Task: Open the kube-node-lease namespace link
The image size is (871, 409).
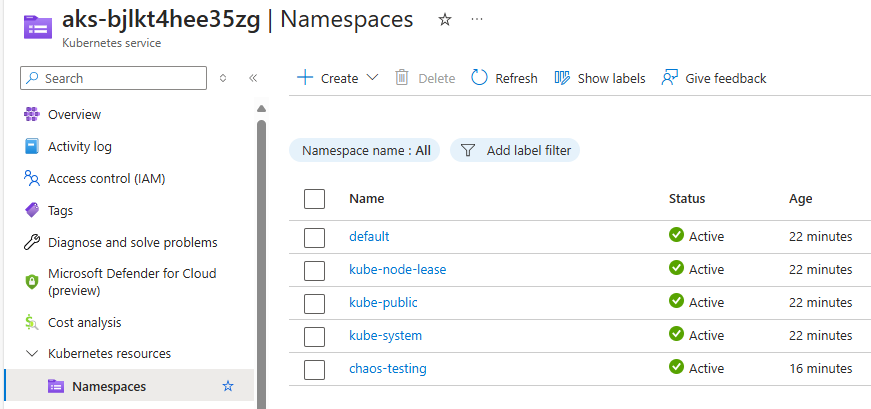Action: 397,270
